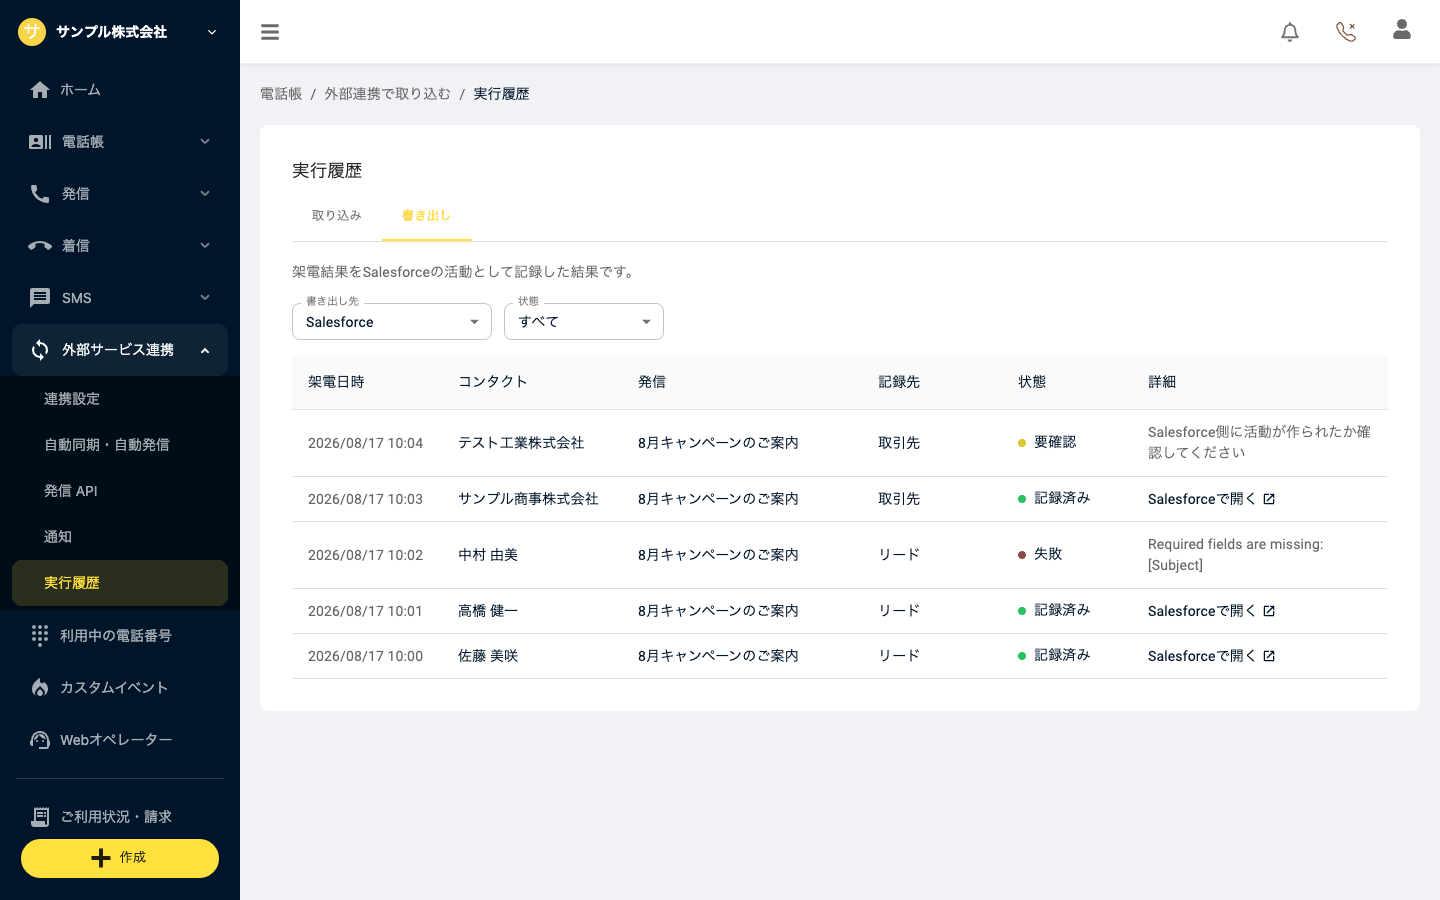Click external-link icon in 高橋 健一 row

click(x=1269, y=611)
